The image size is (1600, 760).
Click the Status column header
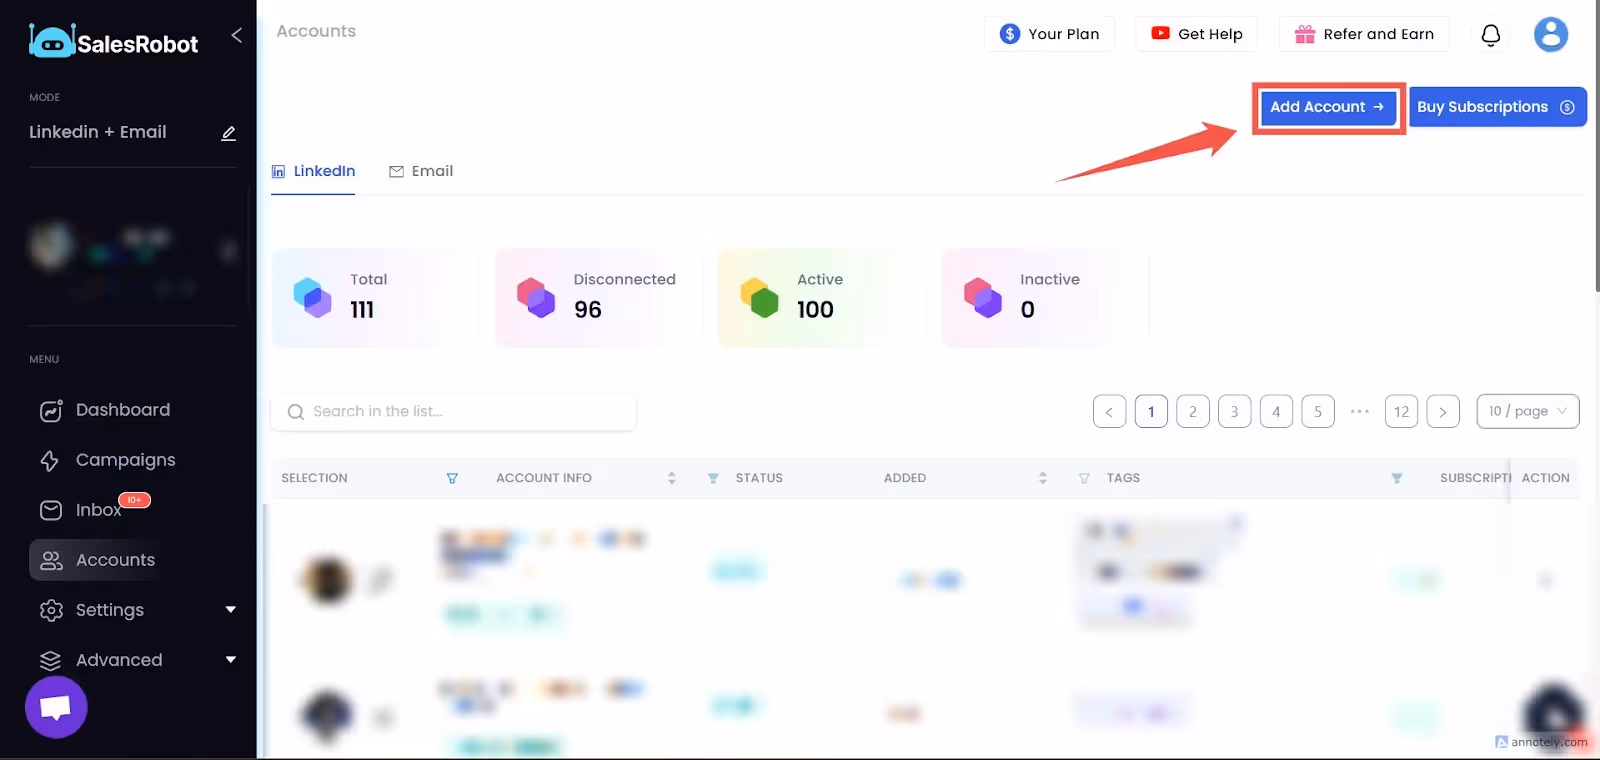(759, 478)
